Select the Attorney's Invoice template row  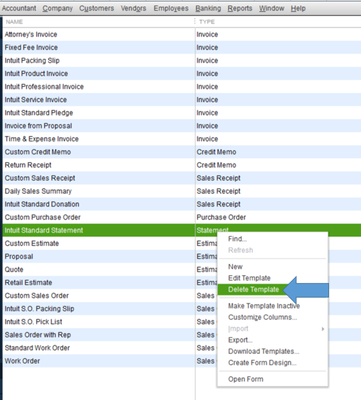(182, 34)
